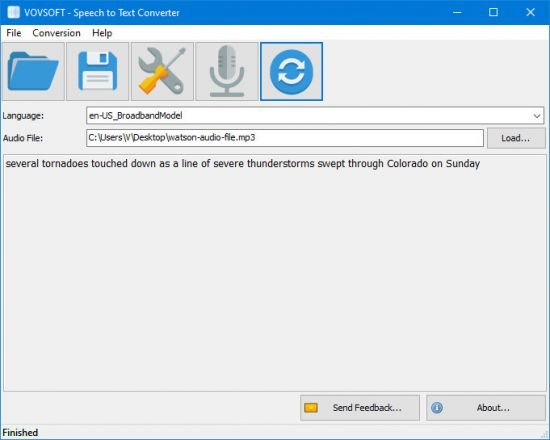550x440 pixels.
Task: Click the blue info icon on About
Action: [437, 408]
